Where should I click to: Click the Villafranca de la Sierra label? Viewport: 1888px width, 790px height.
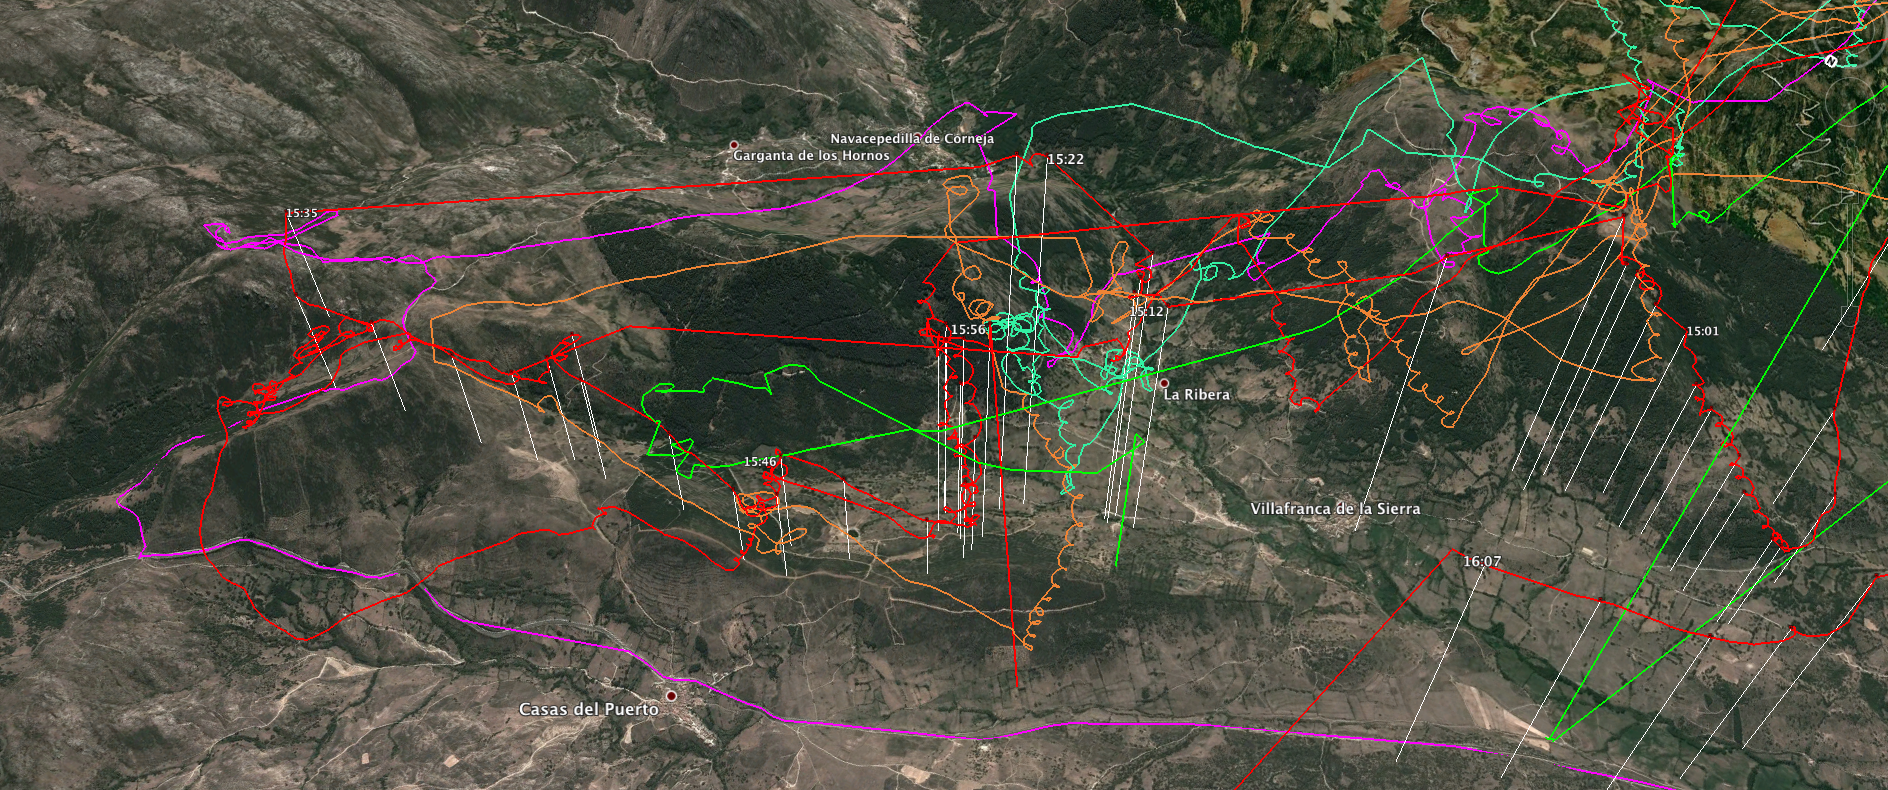(1335, 509)
